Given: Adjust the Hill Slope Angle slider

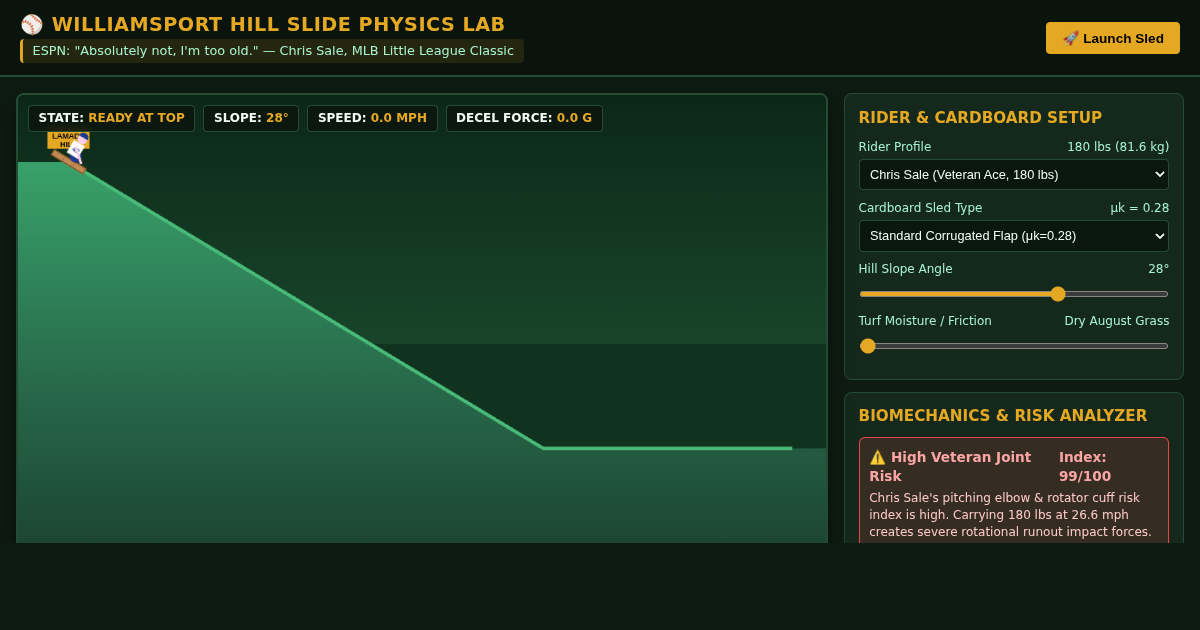Looking at the screenshot, I should point(1014,294).
